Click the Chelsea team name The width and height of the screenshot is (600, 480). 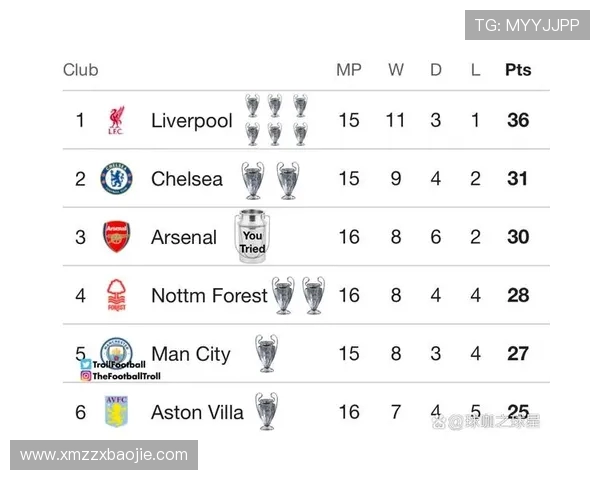click(187, 179)
